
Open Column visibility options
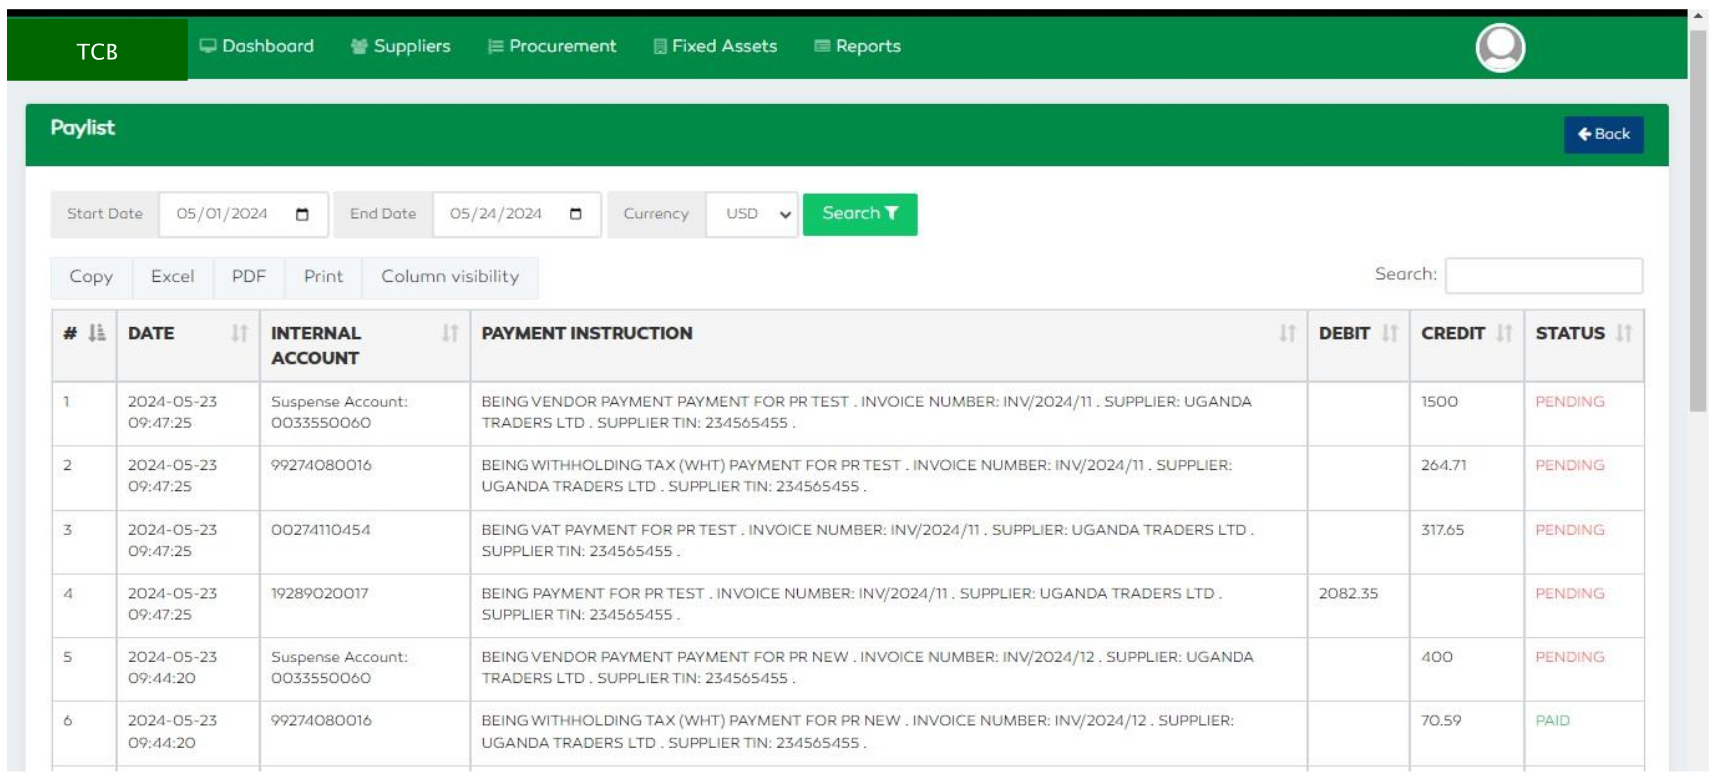[450, 277]
